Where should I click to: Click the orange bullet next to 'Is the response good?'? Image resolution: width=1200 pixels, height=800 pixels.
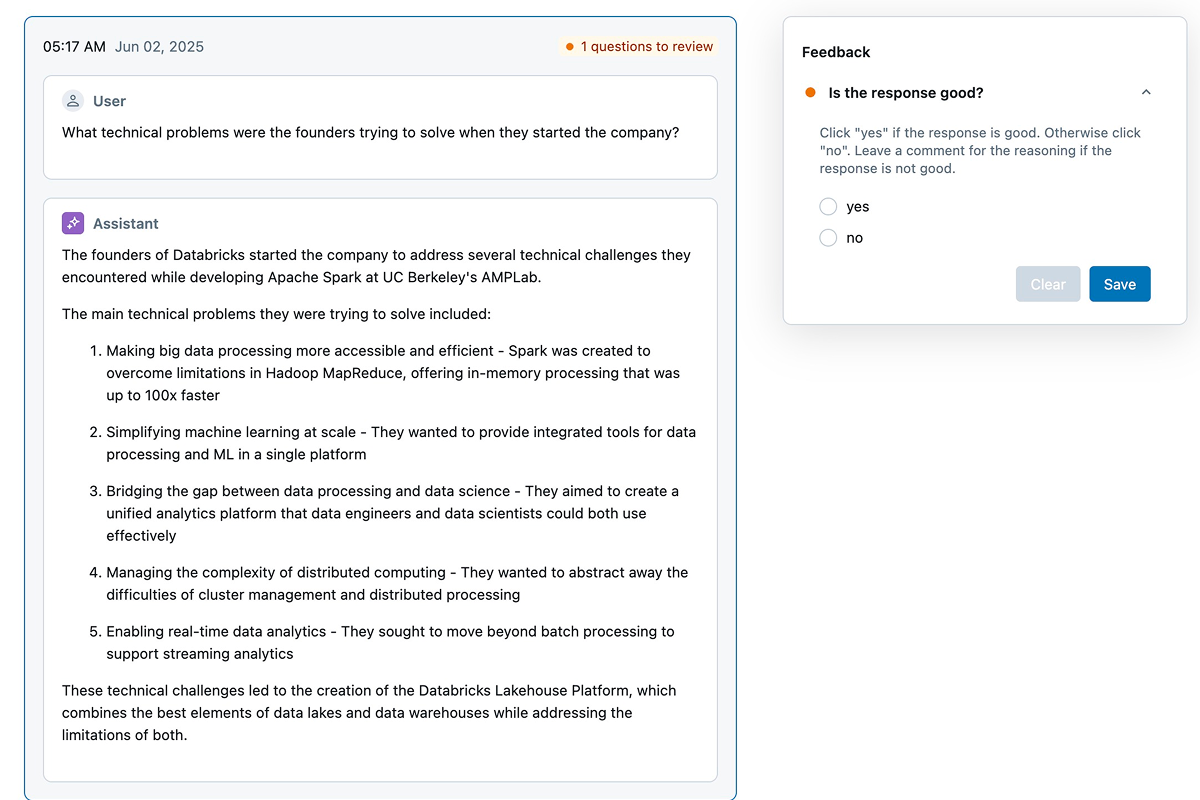(810, 92)
